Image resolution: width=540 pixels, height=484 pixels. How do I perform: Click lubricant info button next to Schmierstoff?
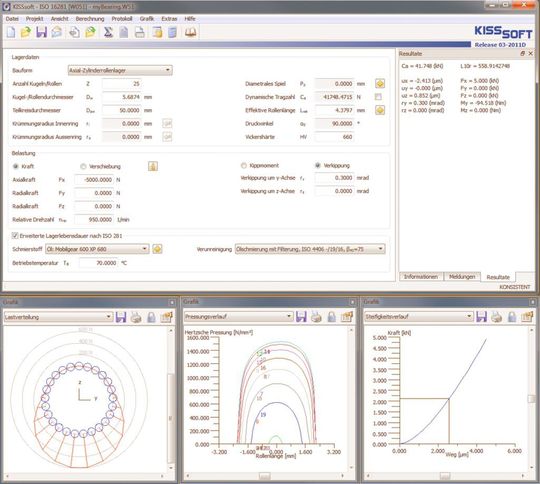157,249
